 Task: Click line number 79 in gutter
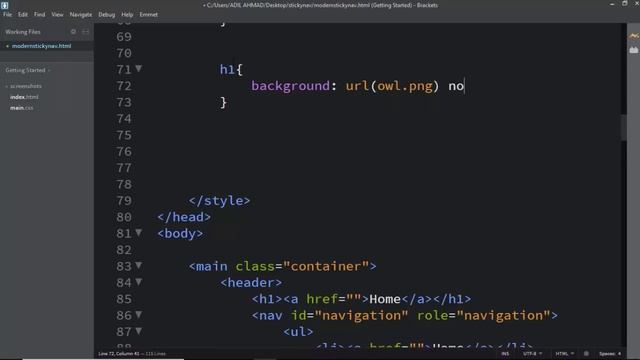coord(124,200)
